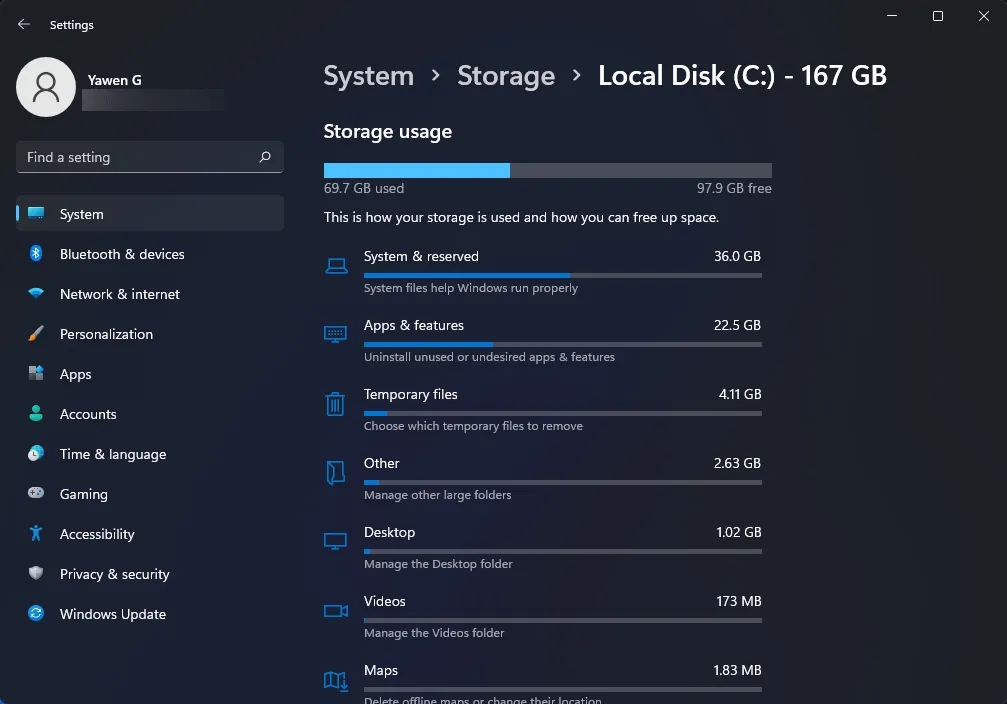Click the search magnifier icon
Image resolution: width=1007 pixels, height=704 pixels.
coord(265,157)
